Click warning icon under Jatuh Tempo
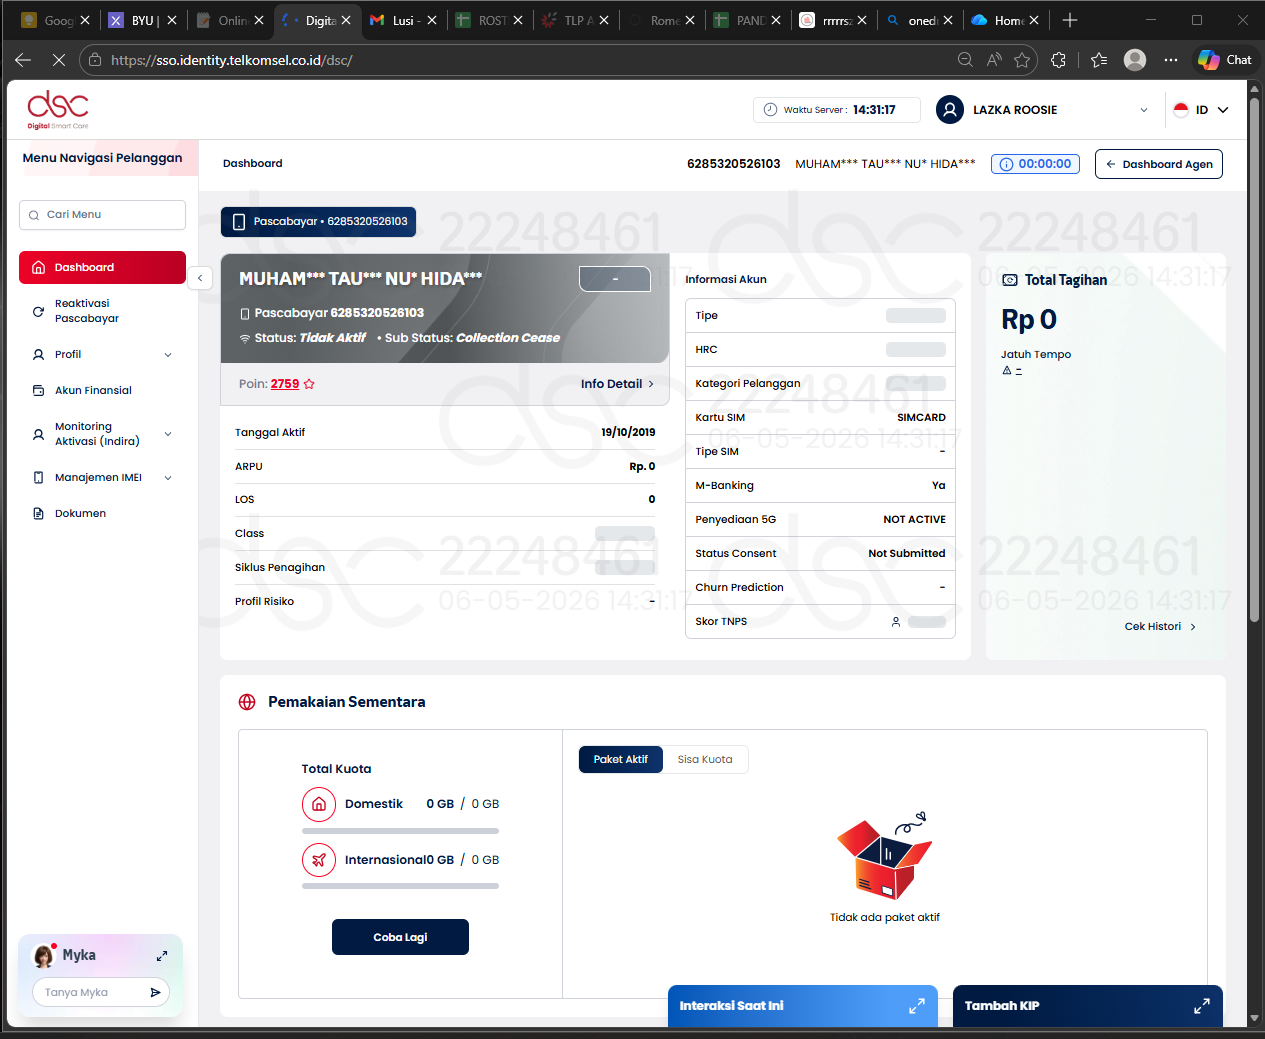This screenshot has width=1265, height=1039. pos(1007,370)
